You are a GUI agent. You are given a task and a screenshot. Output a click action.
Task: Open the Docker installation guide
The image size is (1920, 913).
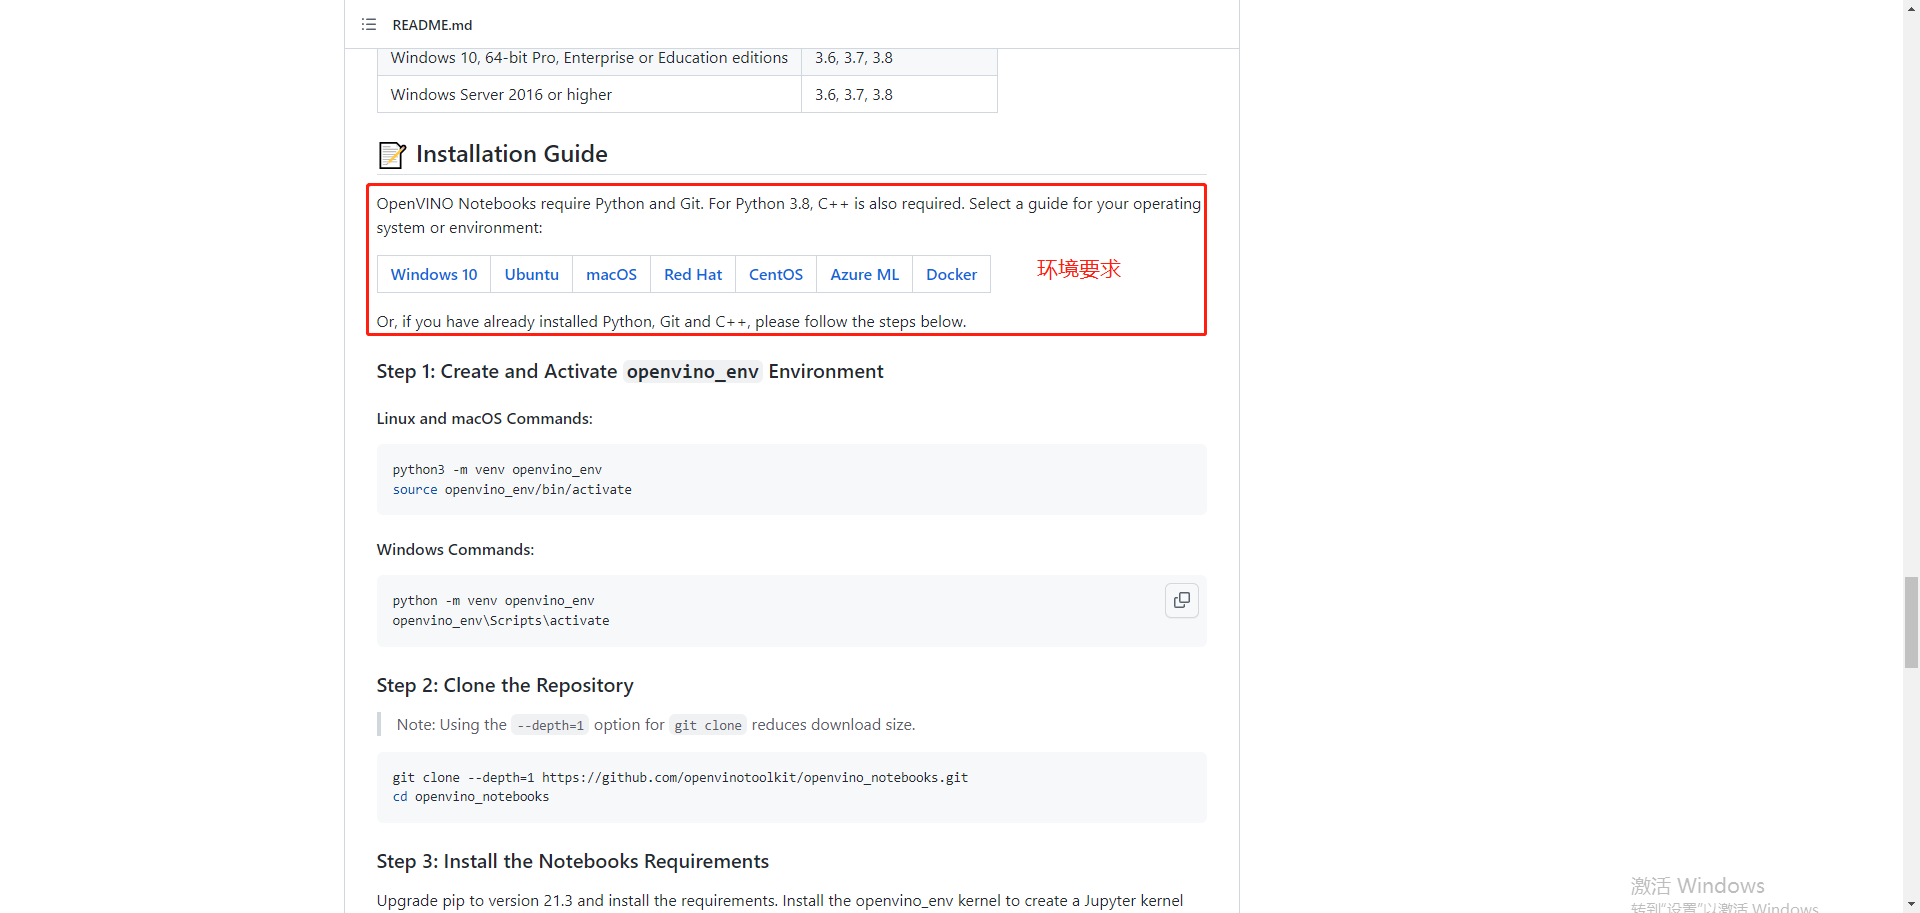[x=951, y=274]
